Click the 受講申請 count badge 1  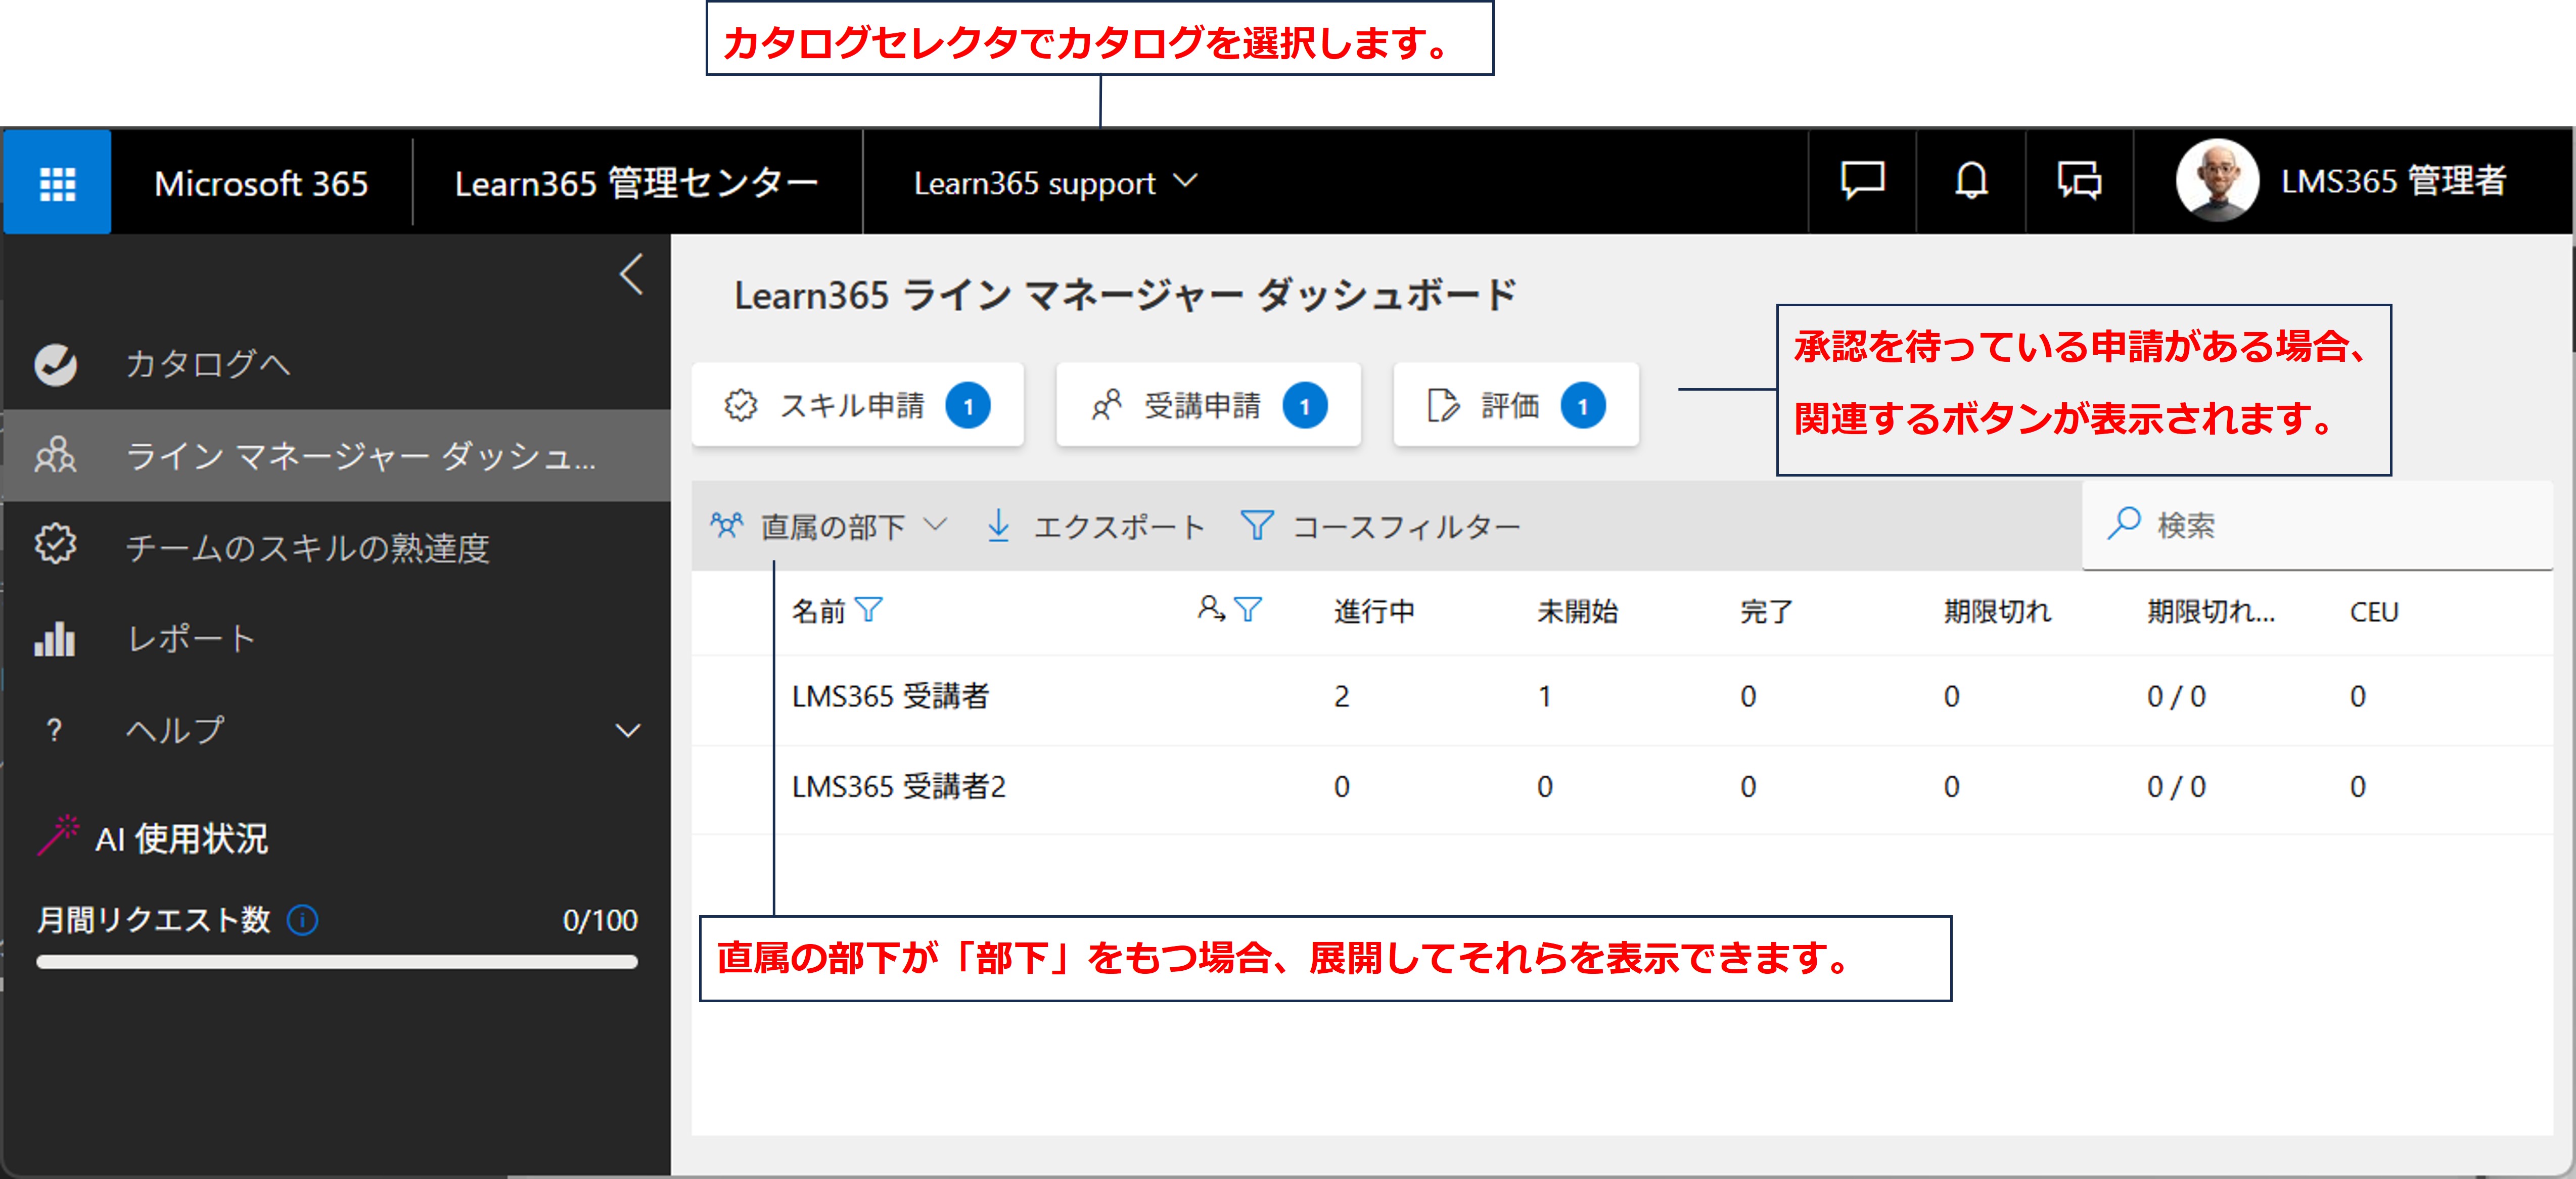[x=1305, y=405]
